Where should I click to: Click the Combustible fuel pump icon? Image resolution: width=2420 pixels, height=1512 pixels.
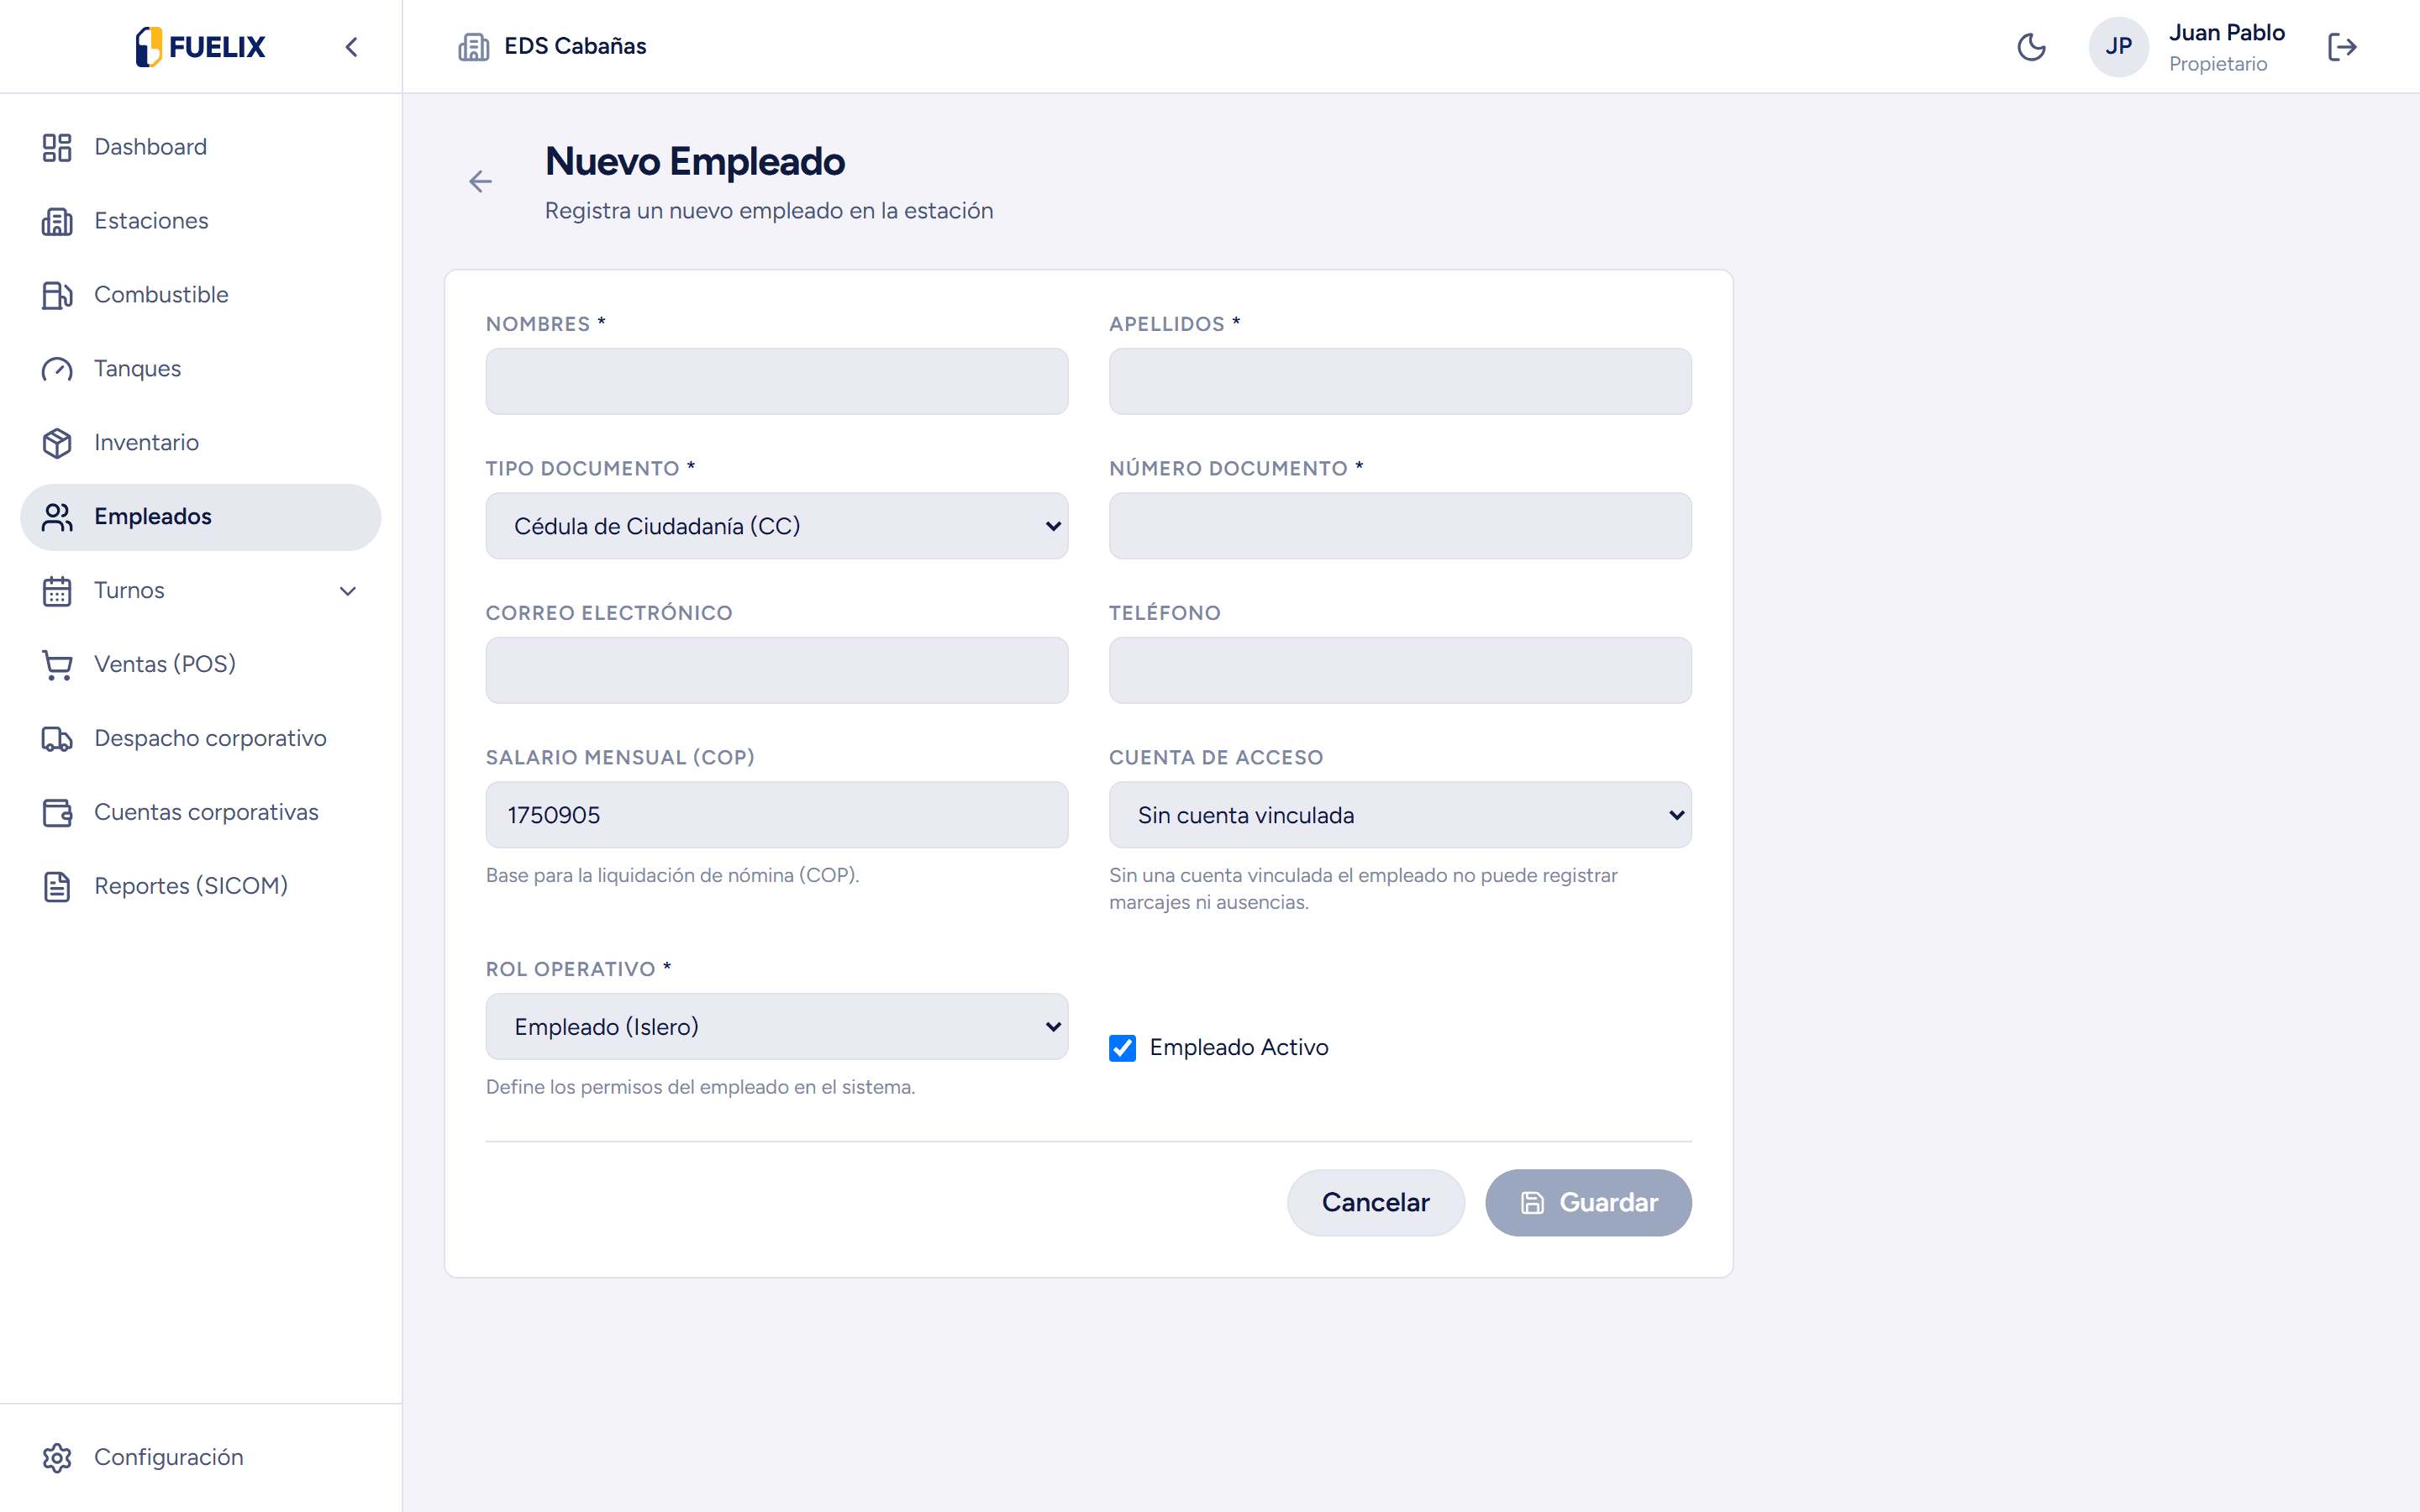coord(57,295)
